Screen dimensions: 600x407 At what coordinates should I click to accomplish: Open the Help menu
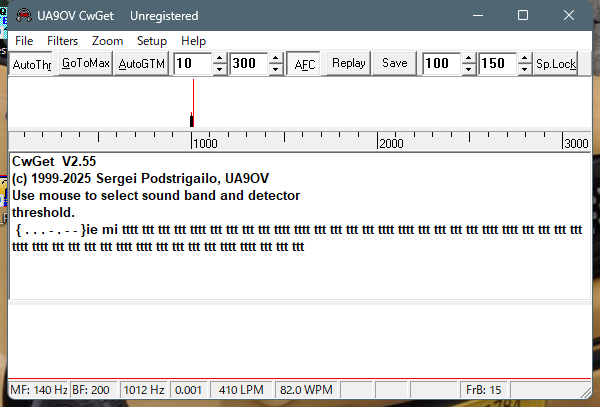[194, 41]
